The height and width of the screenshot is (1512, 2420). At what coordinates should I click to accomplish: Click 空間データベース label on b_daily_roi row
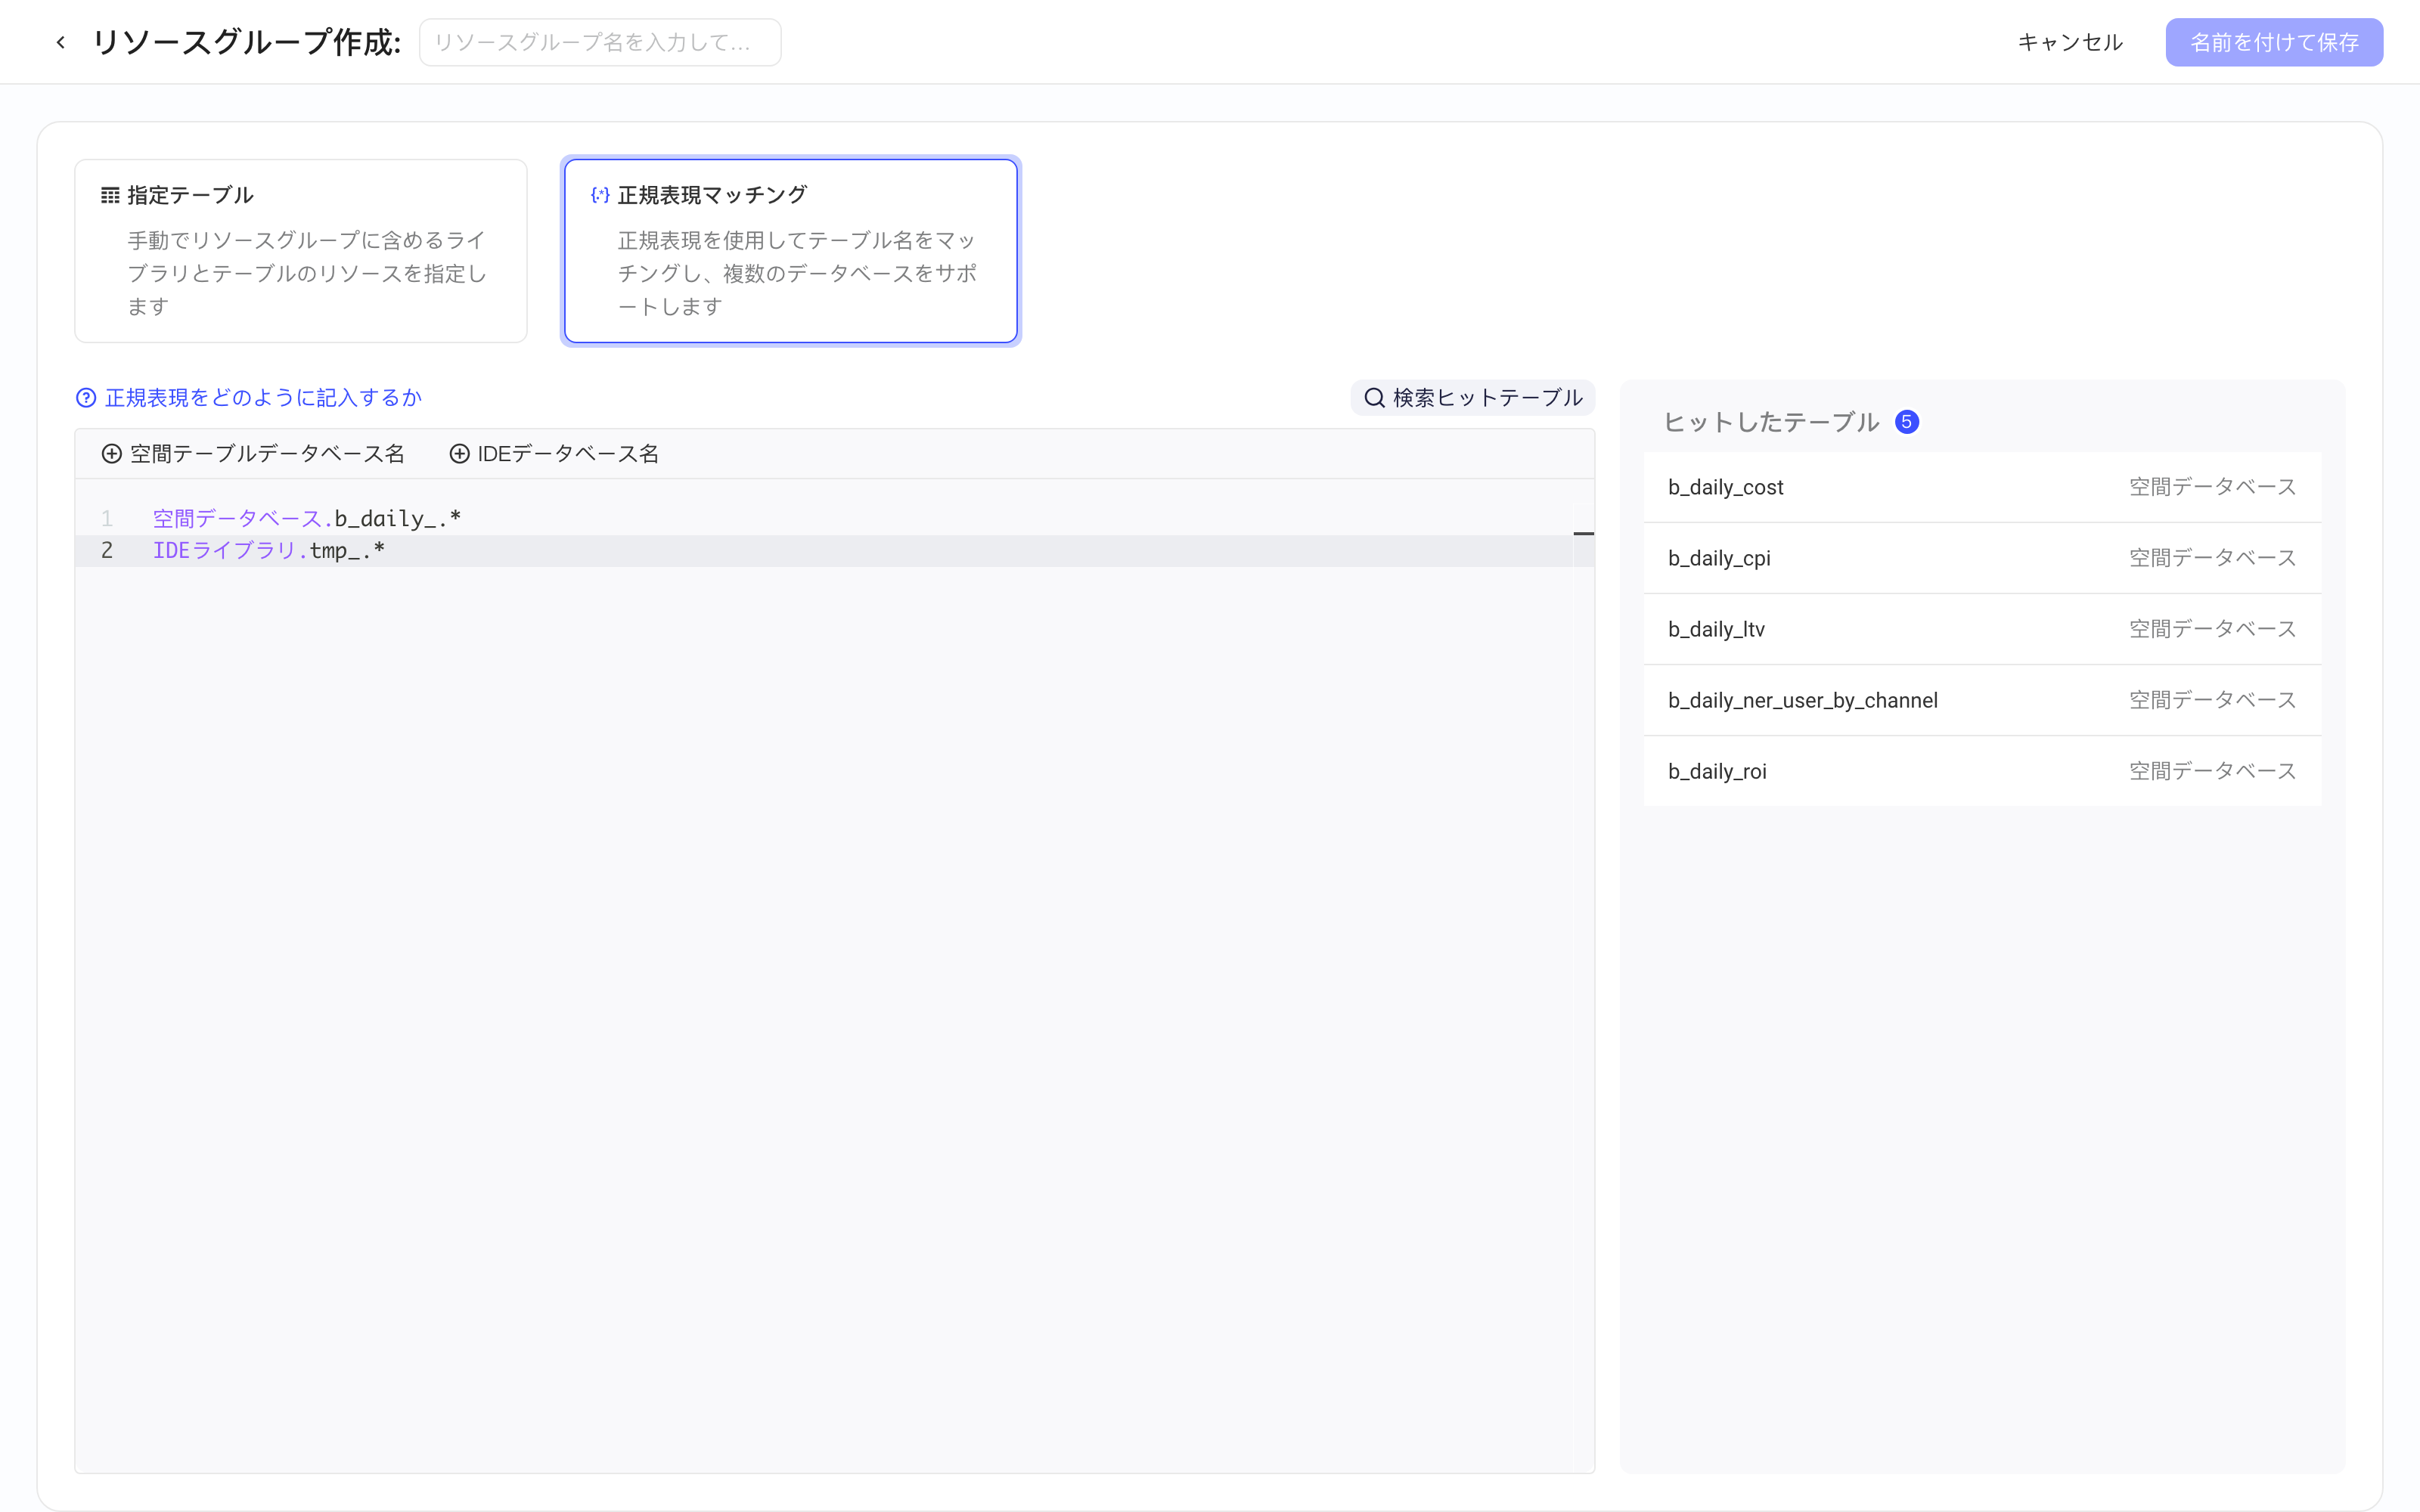click(2212, 771)
